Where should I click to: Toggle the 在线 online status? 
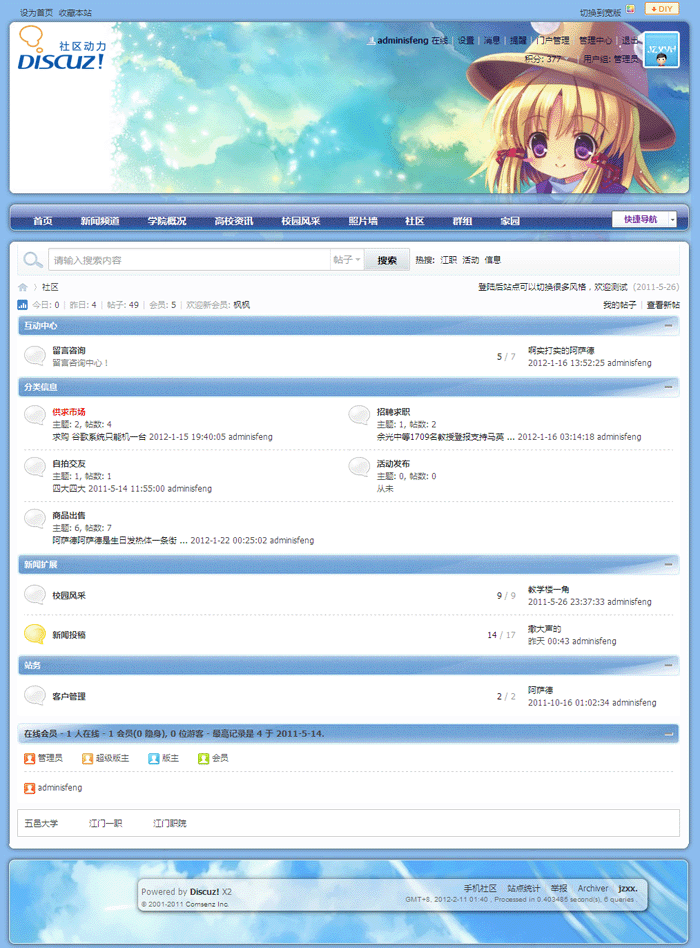(x=439, y=41)
